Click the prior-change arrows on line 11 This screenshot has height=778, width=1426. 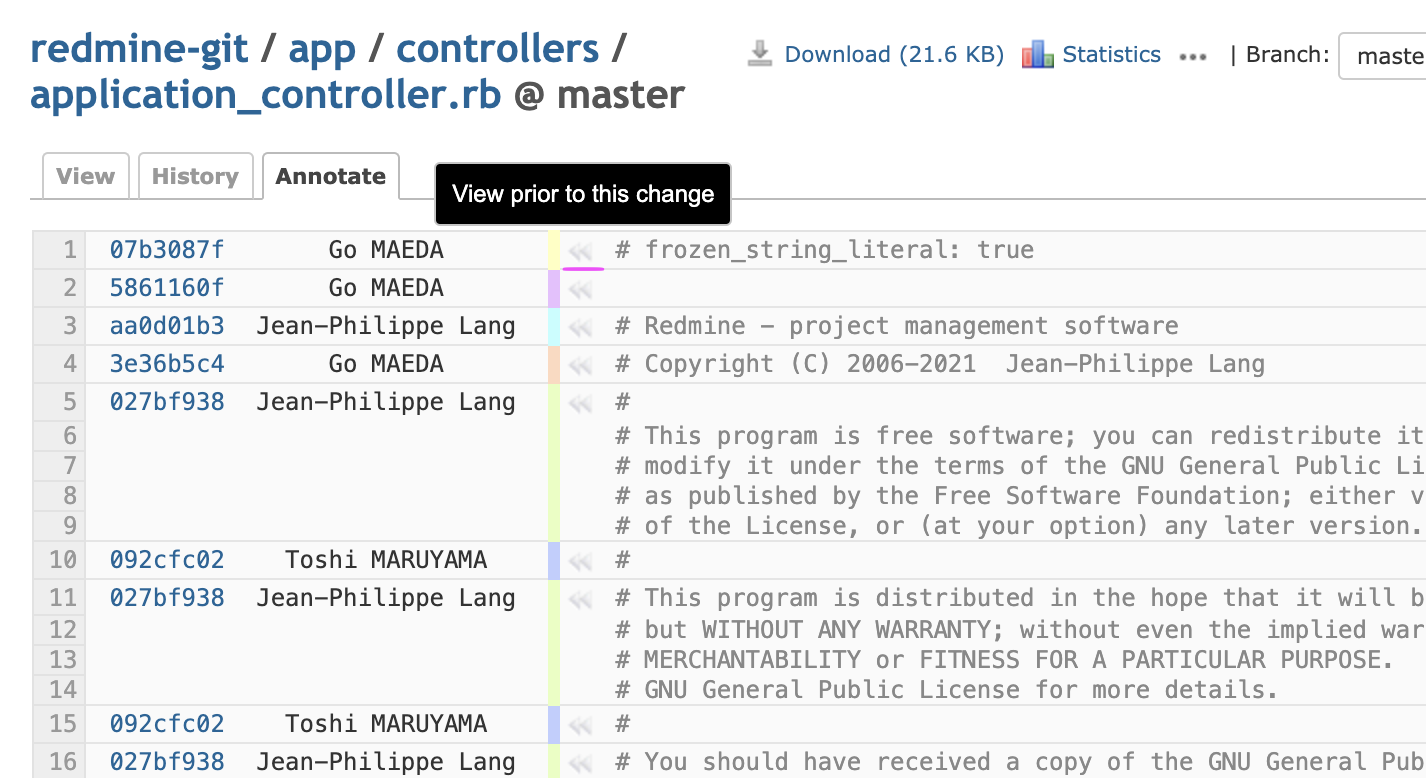click(581, 599)
